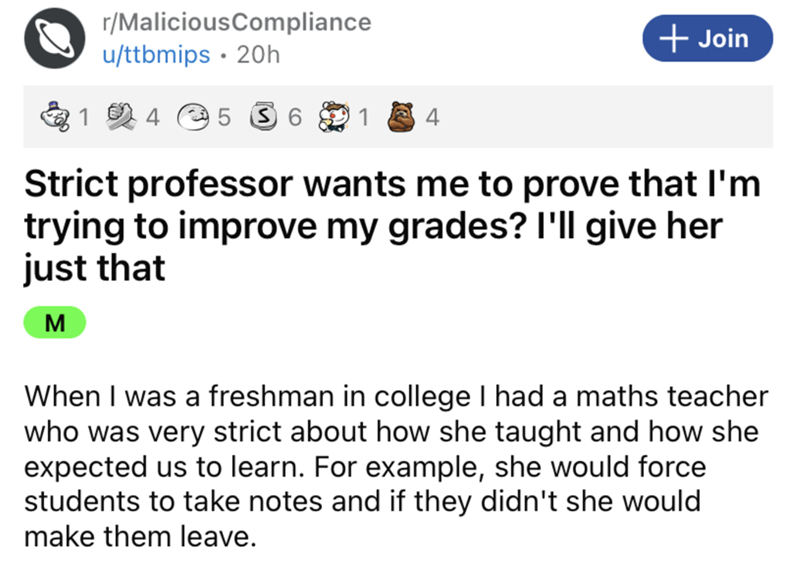The height and width of the screenshot is (568, 800).
Task: Click the count beside clasped hands award
Action: pyautogui.click(x=153, y=120)
